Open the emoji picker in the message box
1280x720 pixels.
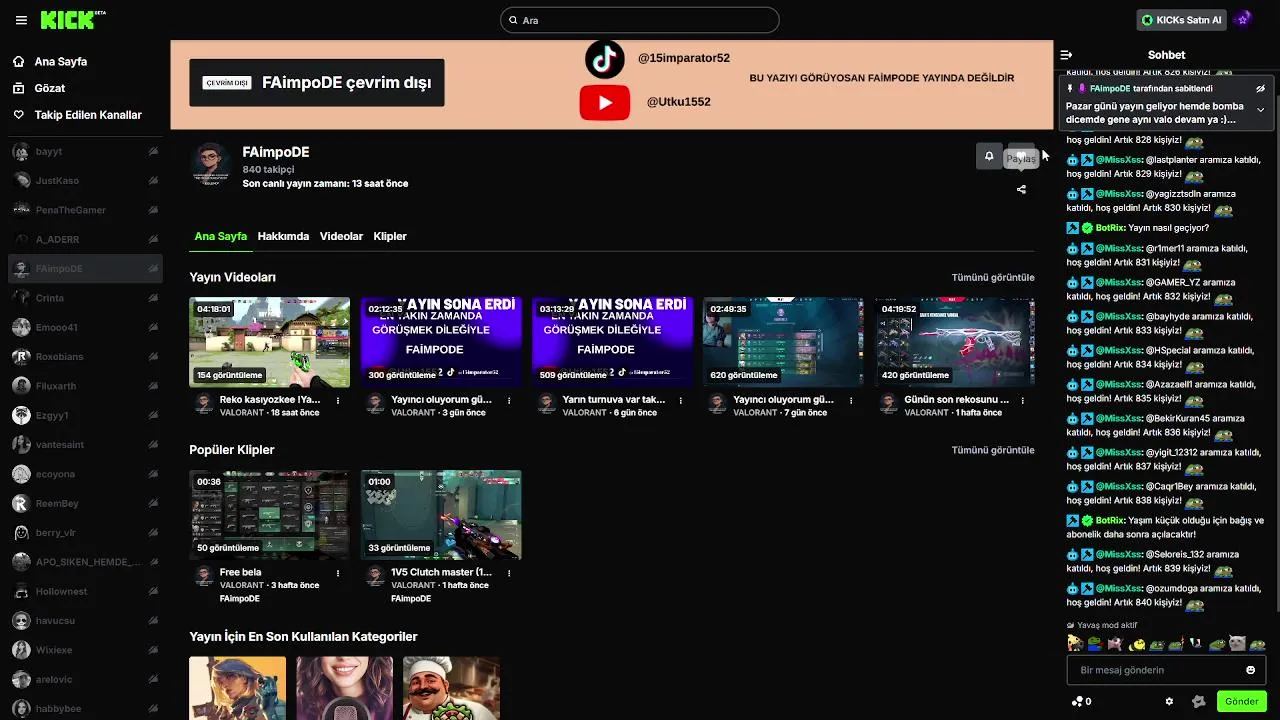point(1250,670)
